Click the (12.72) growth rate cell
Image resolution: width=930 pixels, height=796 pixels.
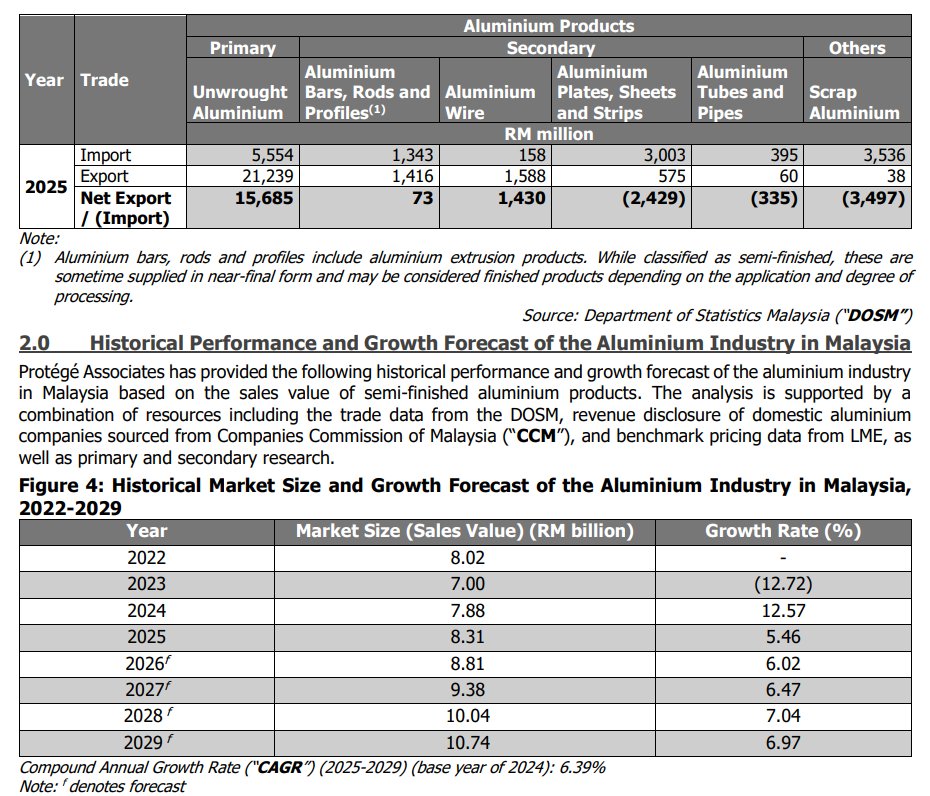click(783, 584)
